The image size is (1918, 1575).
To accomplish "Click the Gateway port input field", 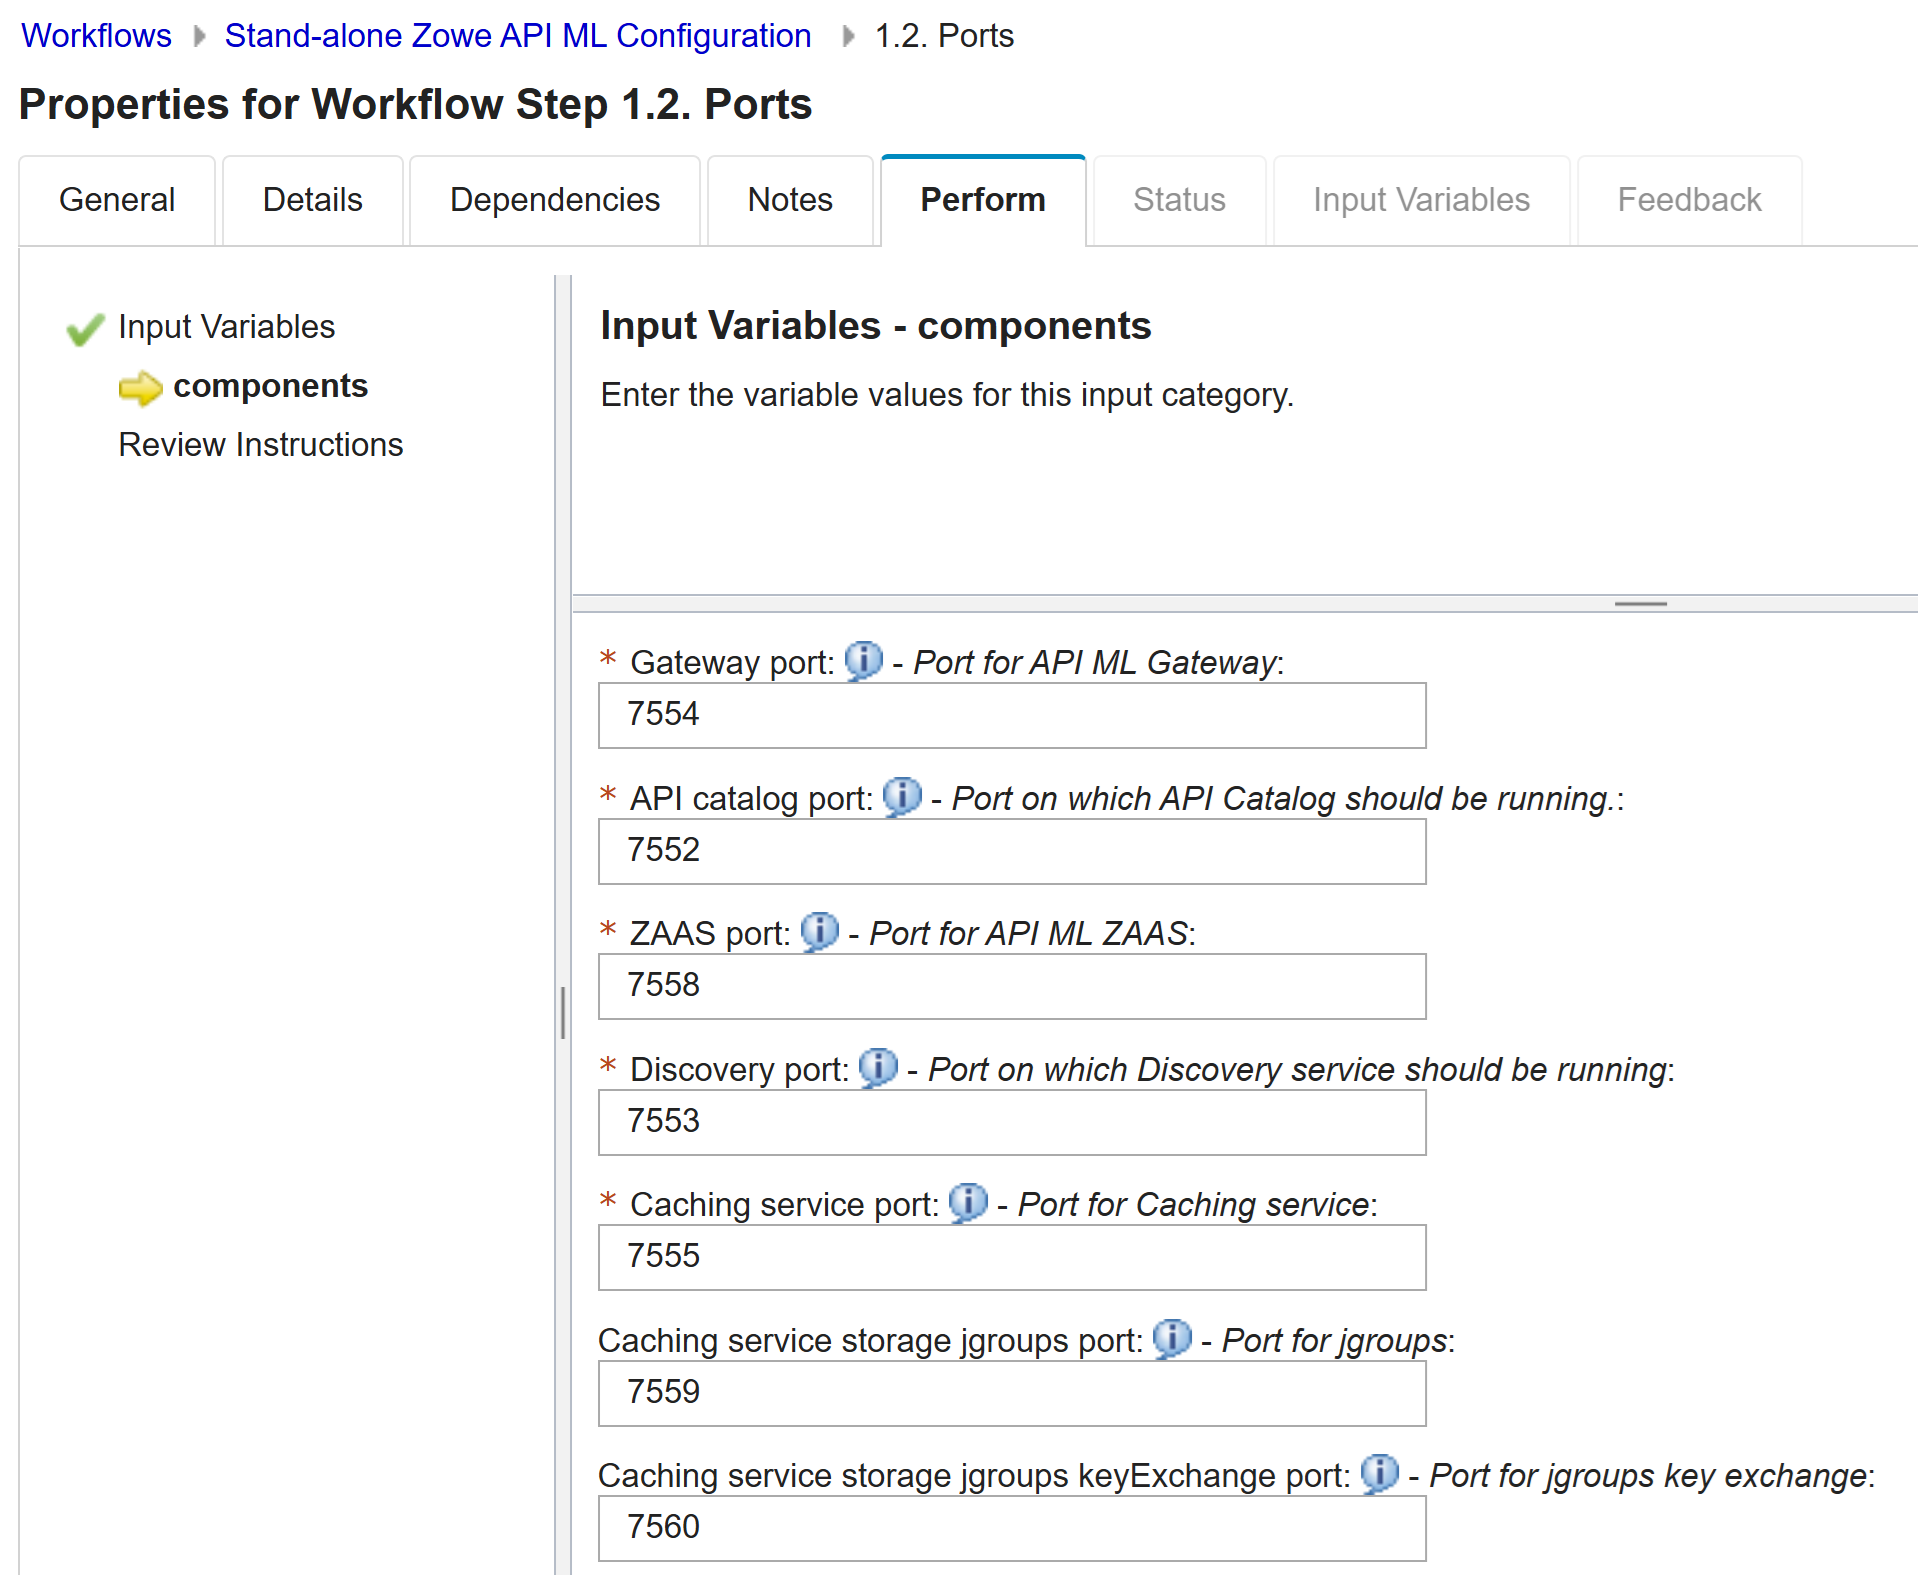I will click(x=1011, y=715).
